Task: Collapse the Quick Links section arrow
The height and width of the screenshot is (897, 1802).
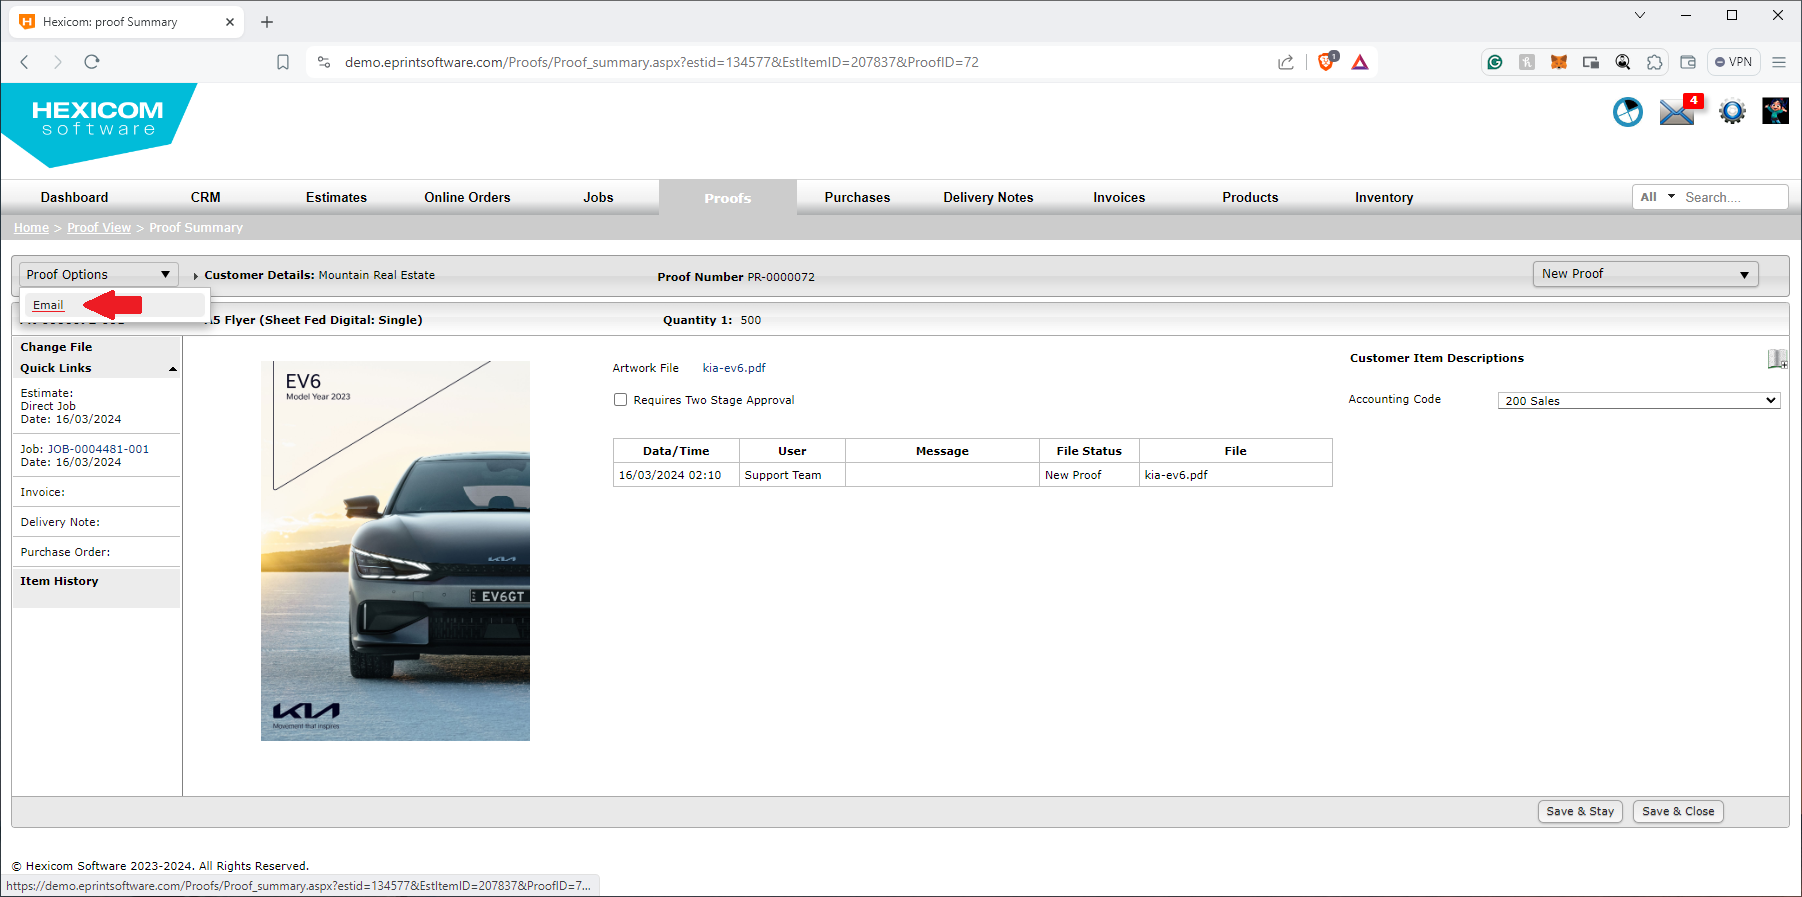Action: click(x=172, y=369)
